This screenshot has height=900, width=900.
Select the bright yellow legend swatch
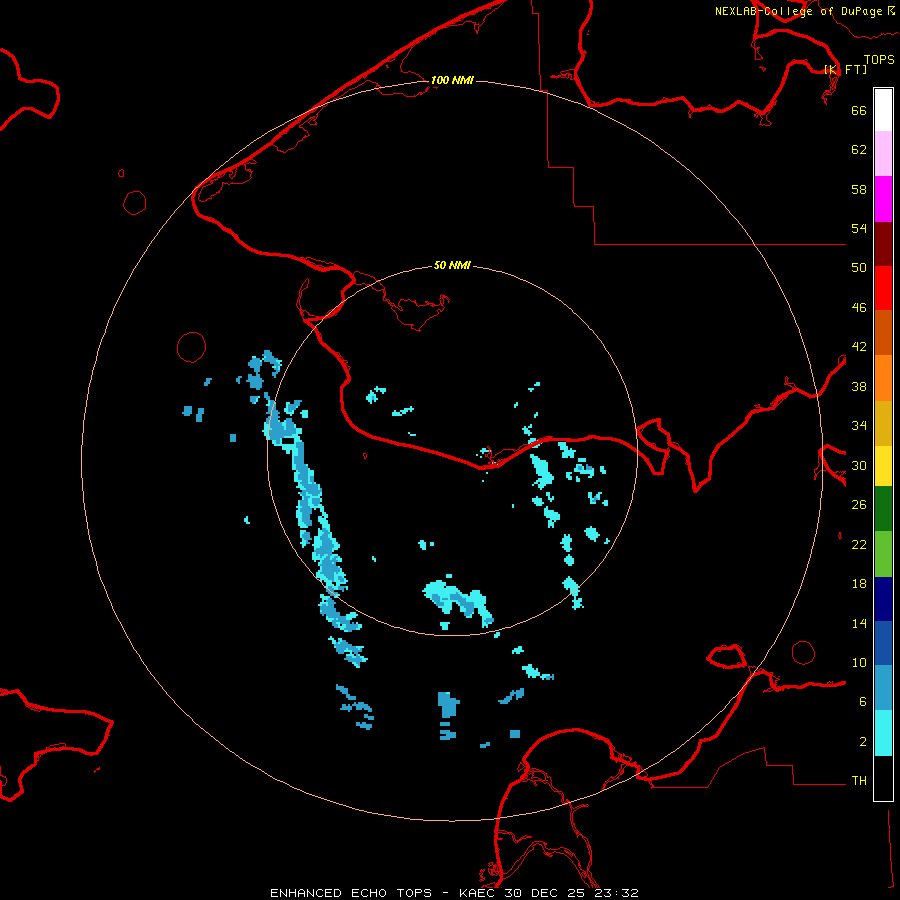point(883,465)
